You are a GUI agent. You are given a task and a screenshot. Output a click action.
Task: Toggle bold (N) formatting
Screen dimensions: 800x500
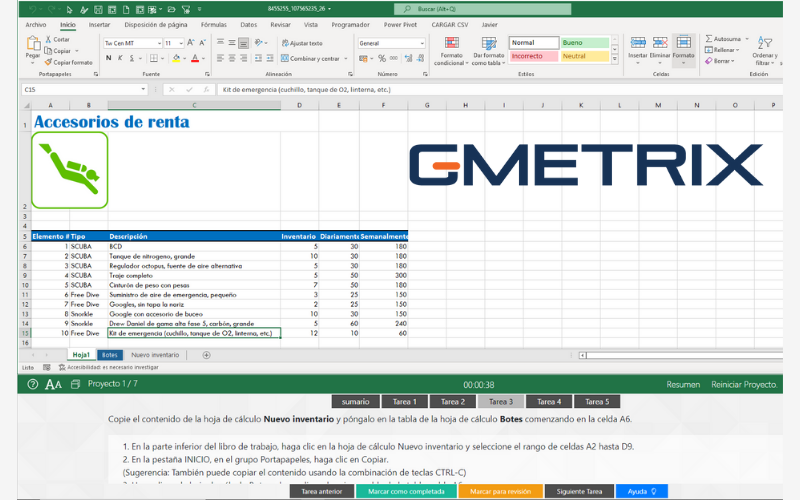point(109,58)
